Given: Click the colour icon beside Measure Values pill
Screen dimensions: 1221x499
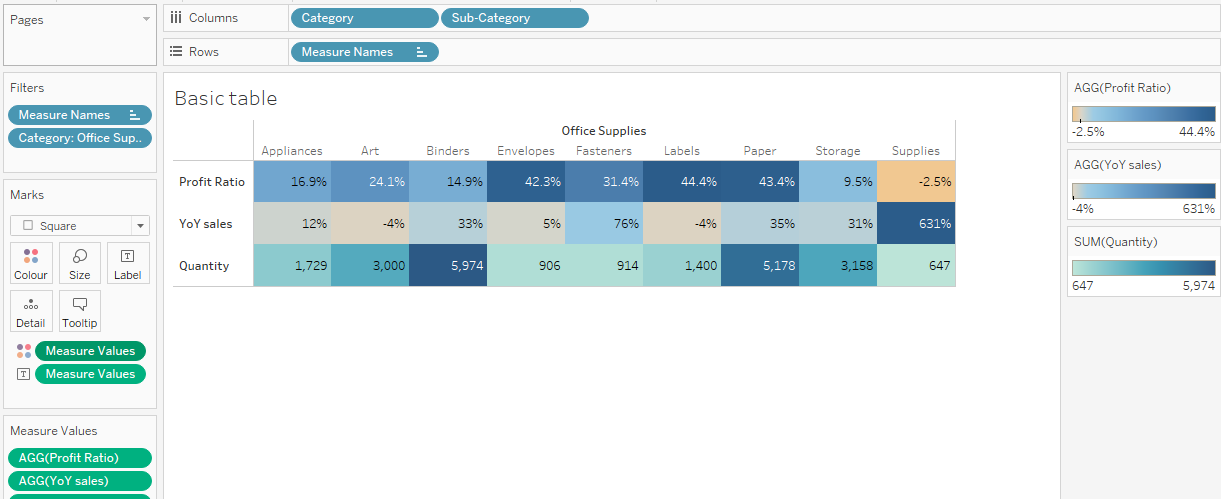Looking at the screenshot, I should pos(24,351).
